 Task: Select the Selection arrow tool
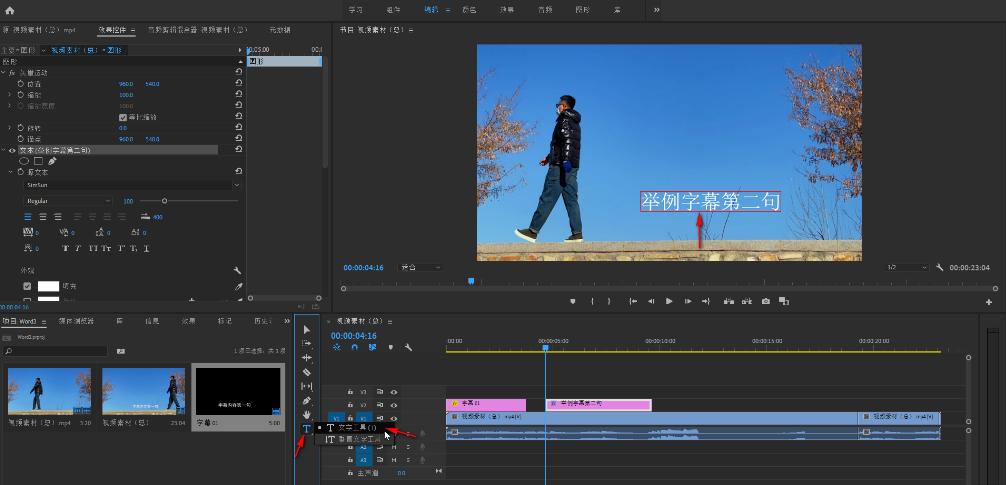click(307, 329)
